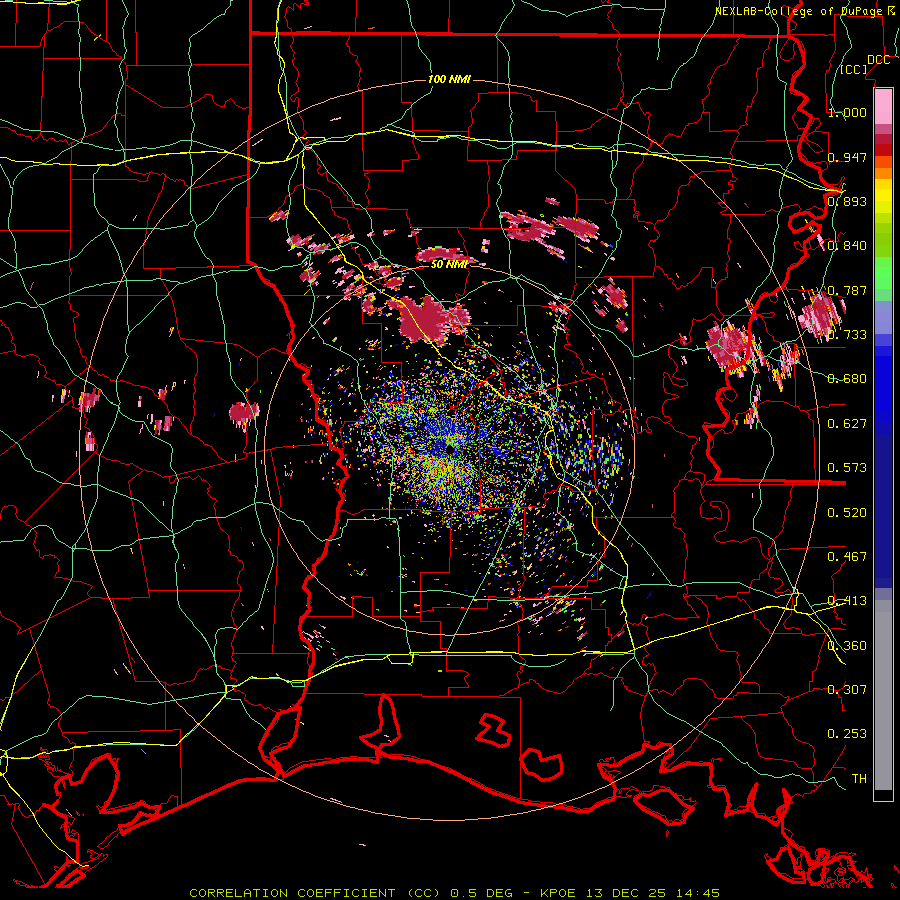Viewport: 900px width, 900px height.
Task: Click the 0.787 scale value
Action: (x=847, y=290)
